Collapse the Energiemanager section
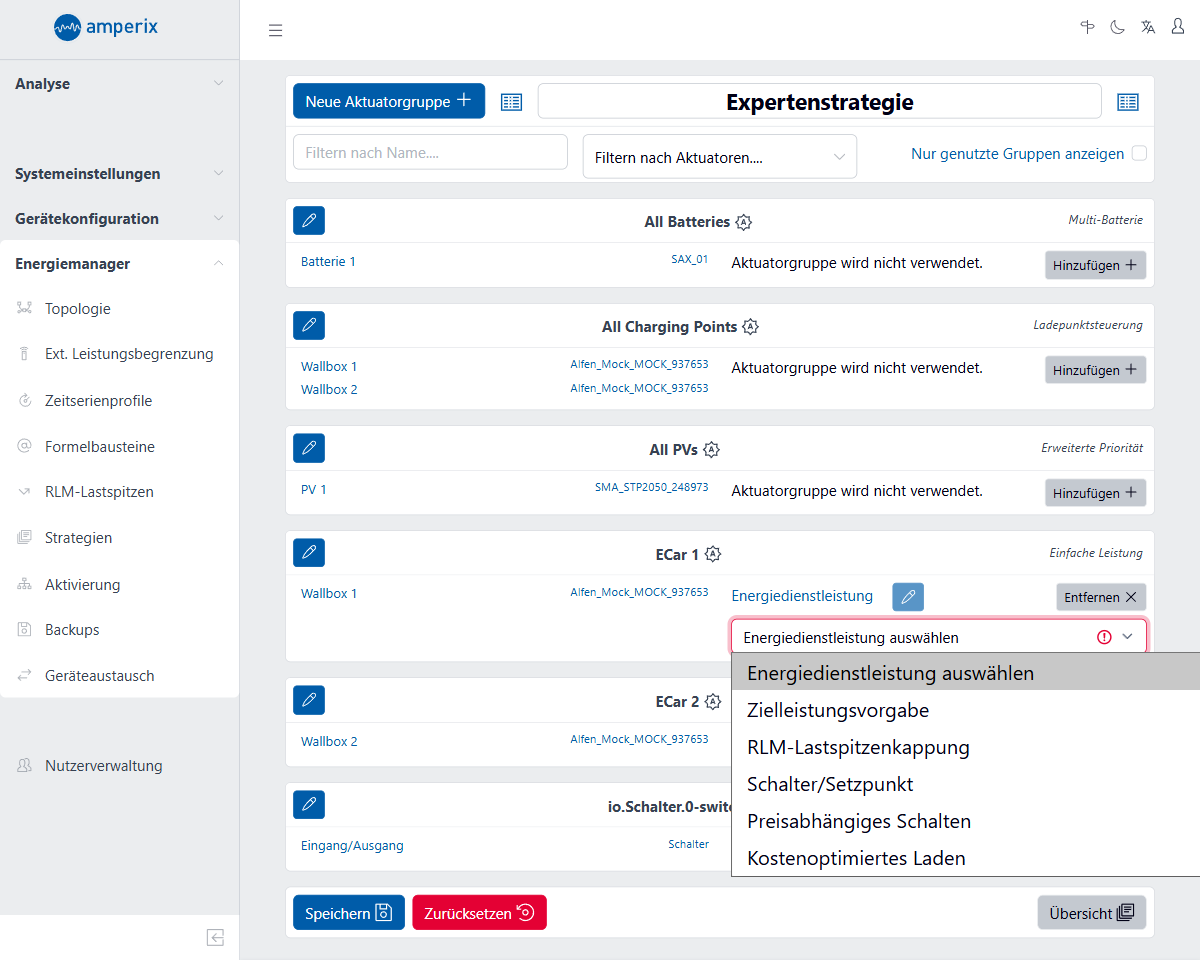This screenshot has width=1200, height=960. pyautogui.click(x=119, y=264)
